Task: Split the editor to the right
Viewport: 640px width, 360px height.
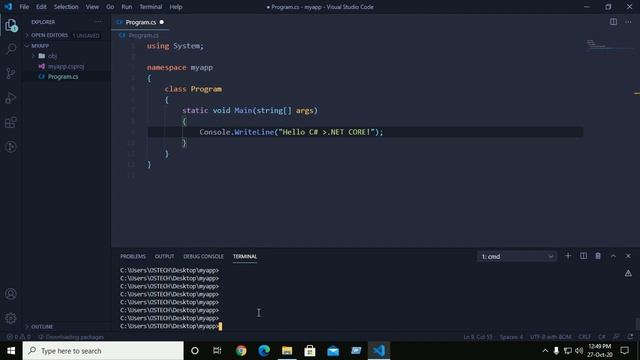Action: 613,22
